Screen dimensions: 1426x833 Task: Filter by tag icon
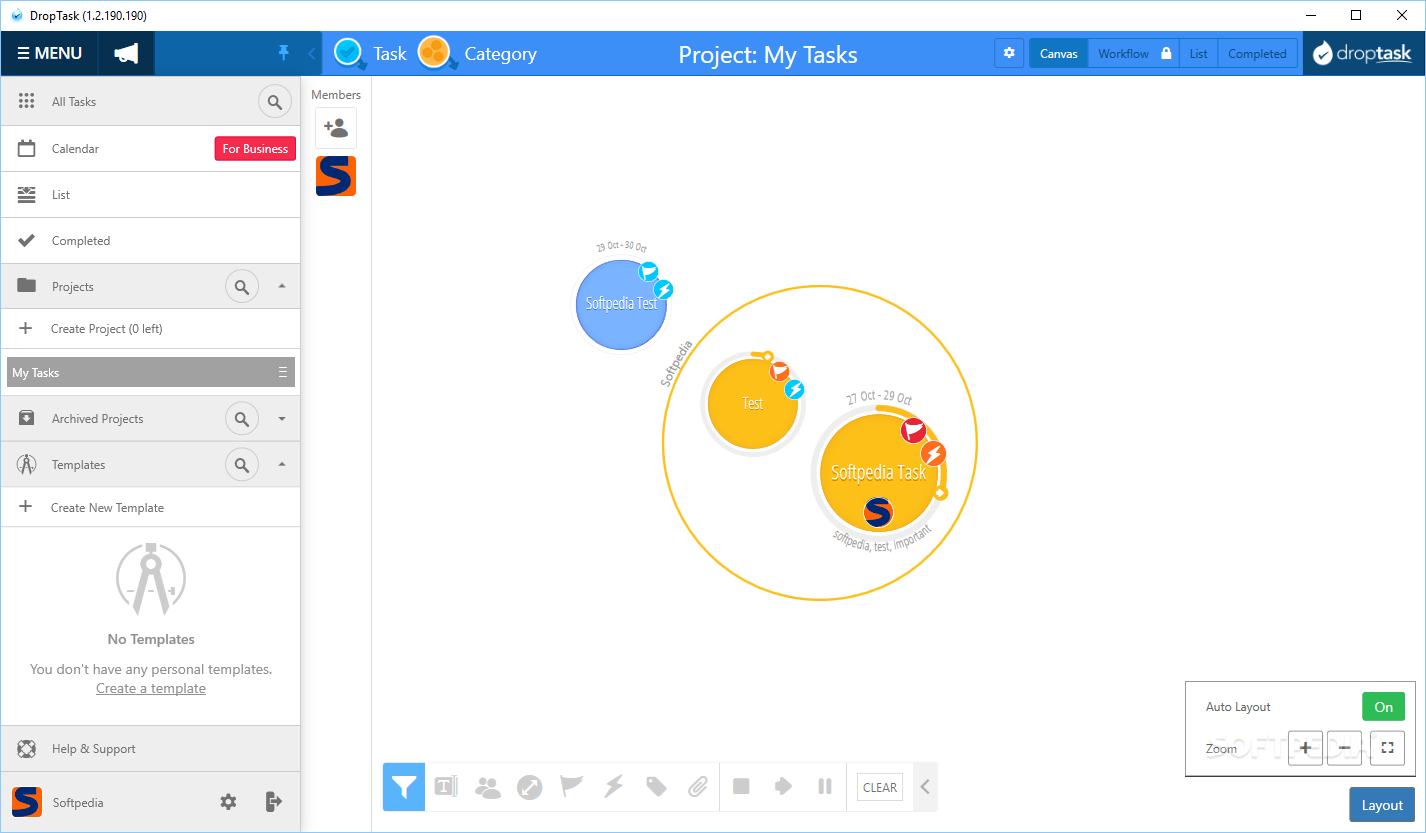click(656, 787)
